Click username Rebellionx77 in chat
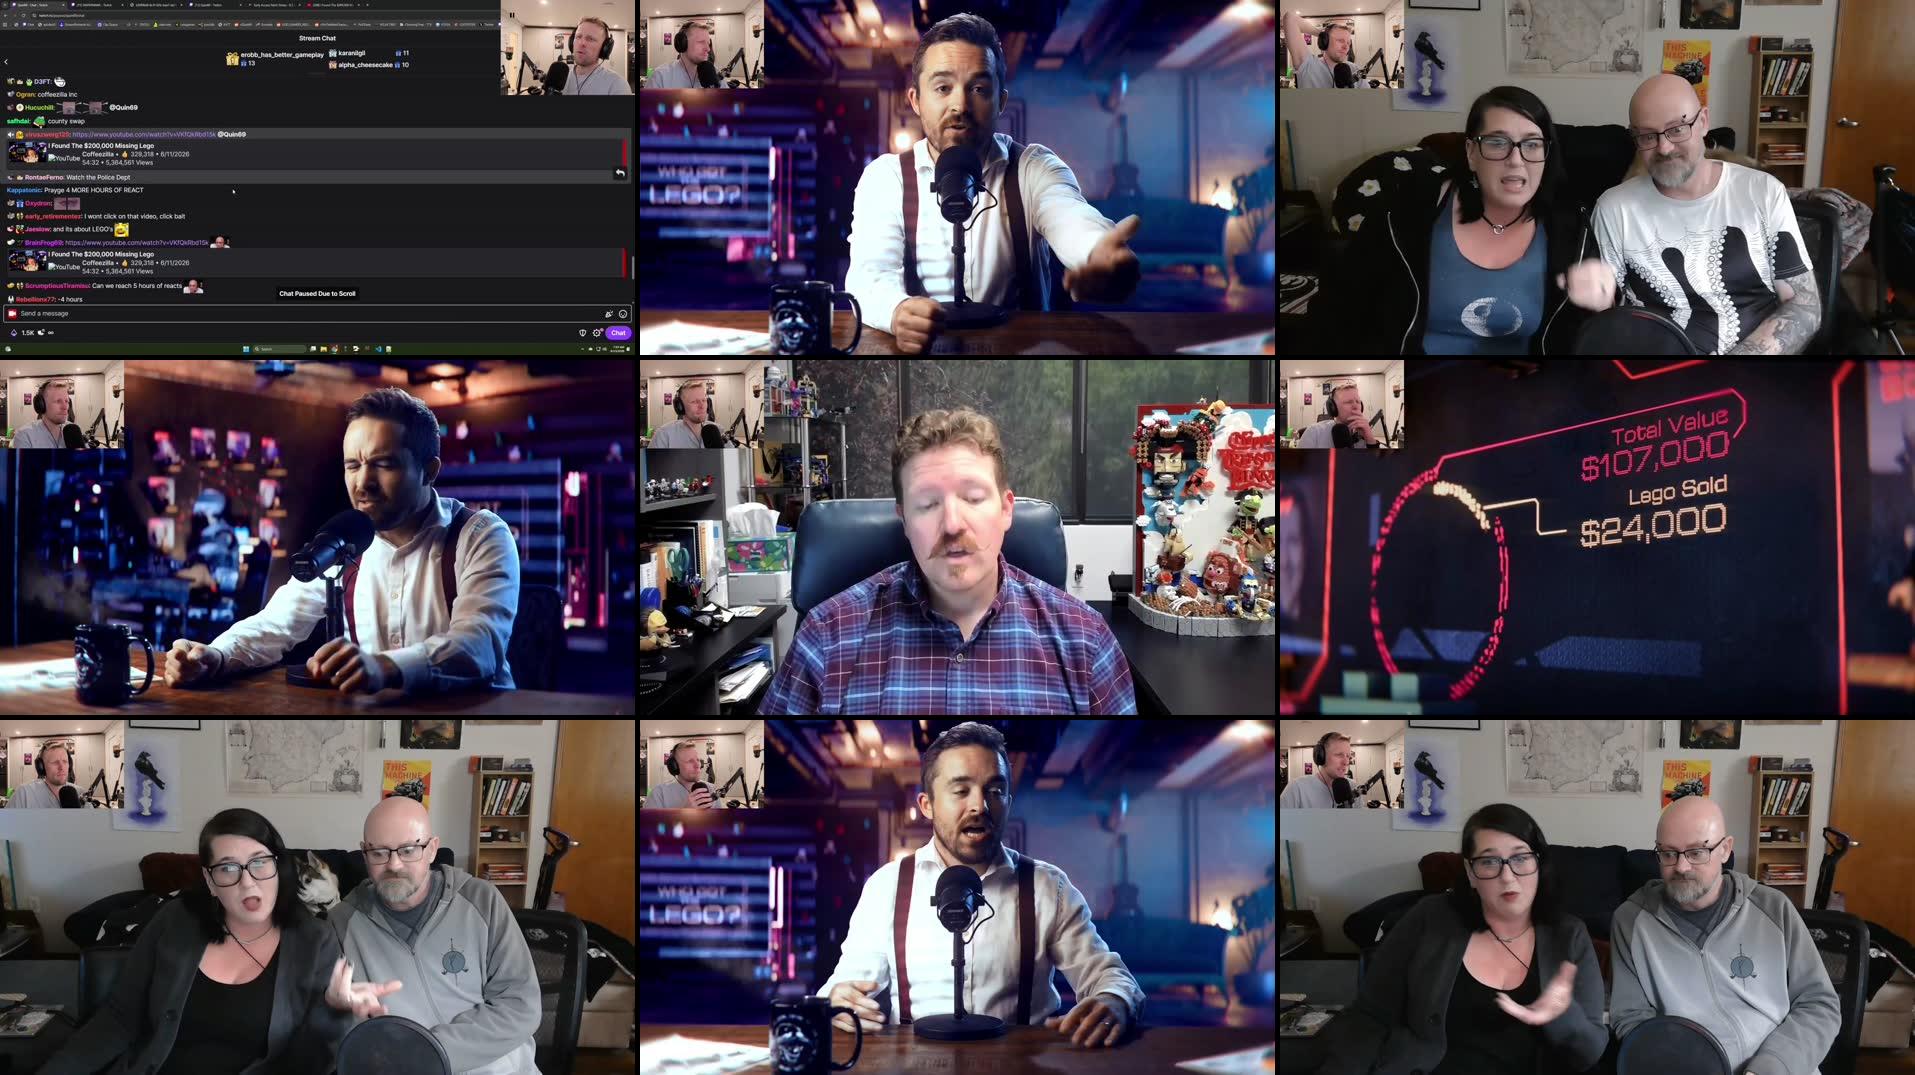The width and height of the screenshot is (1915, 1075). [35, 299]
